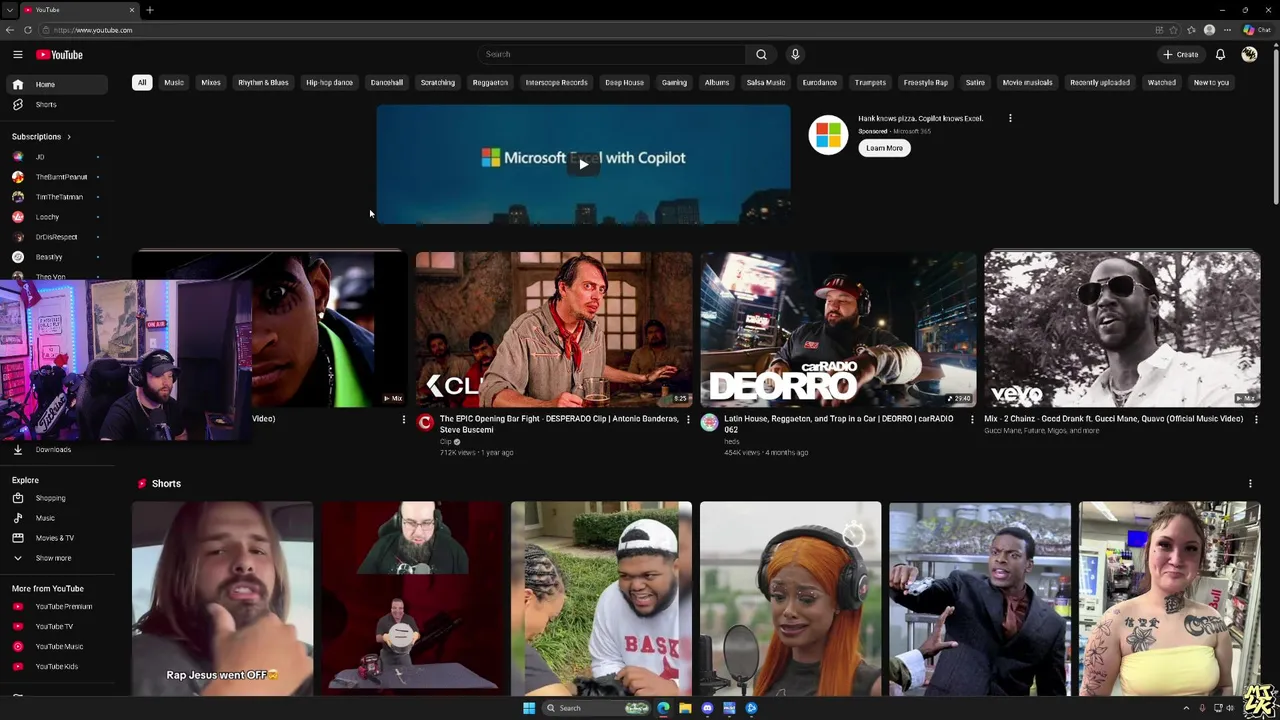The image size is (1280, 720).
Task: Click Learn More on Microsoft ad
Action: [884, 148]
